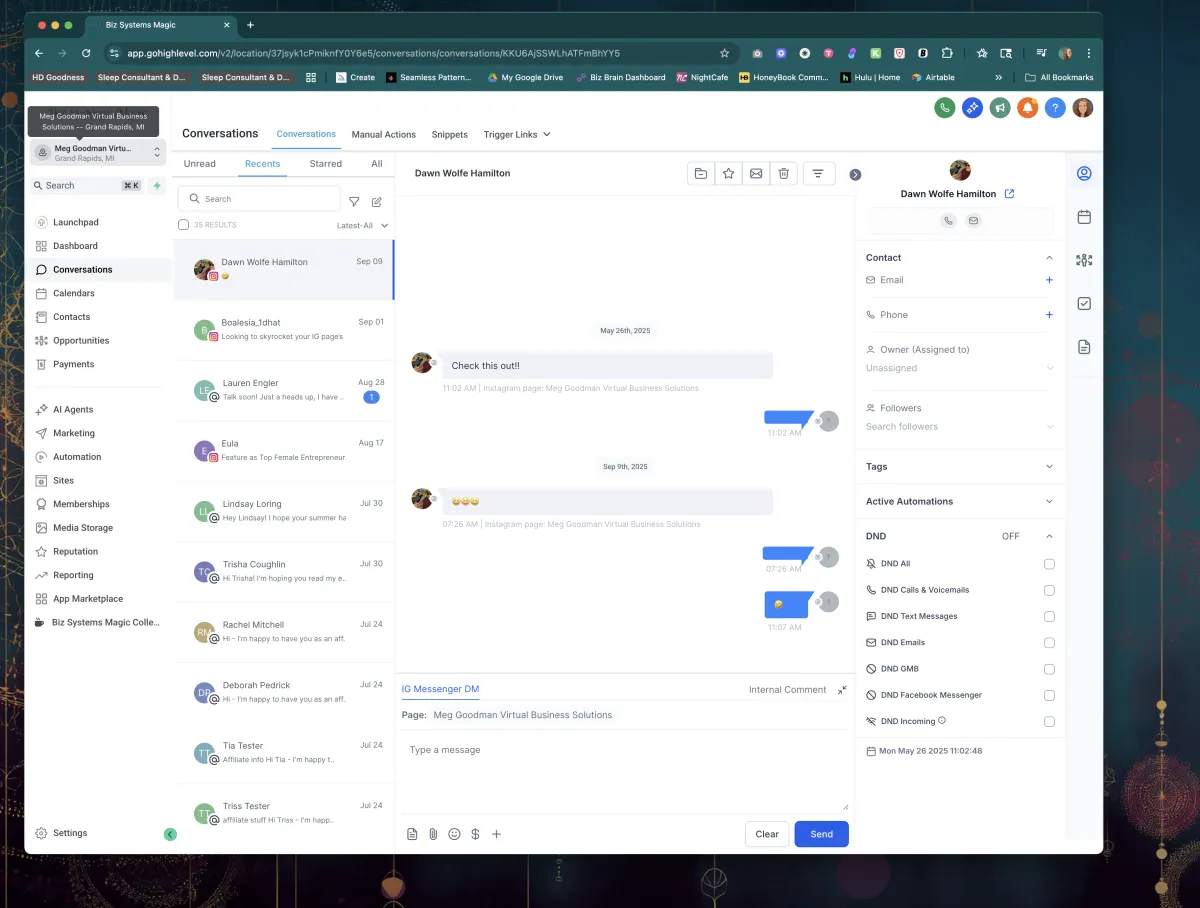Open contact profile external link icon
The height and width of the screenshot is (908, 1200).
[x=1009, y=194]
